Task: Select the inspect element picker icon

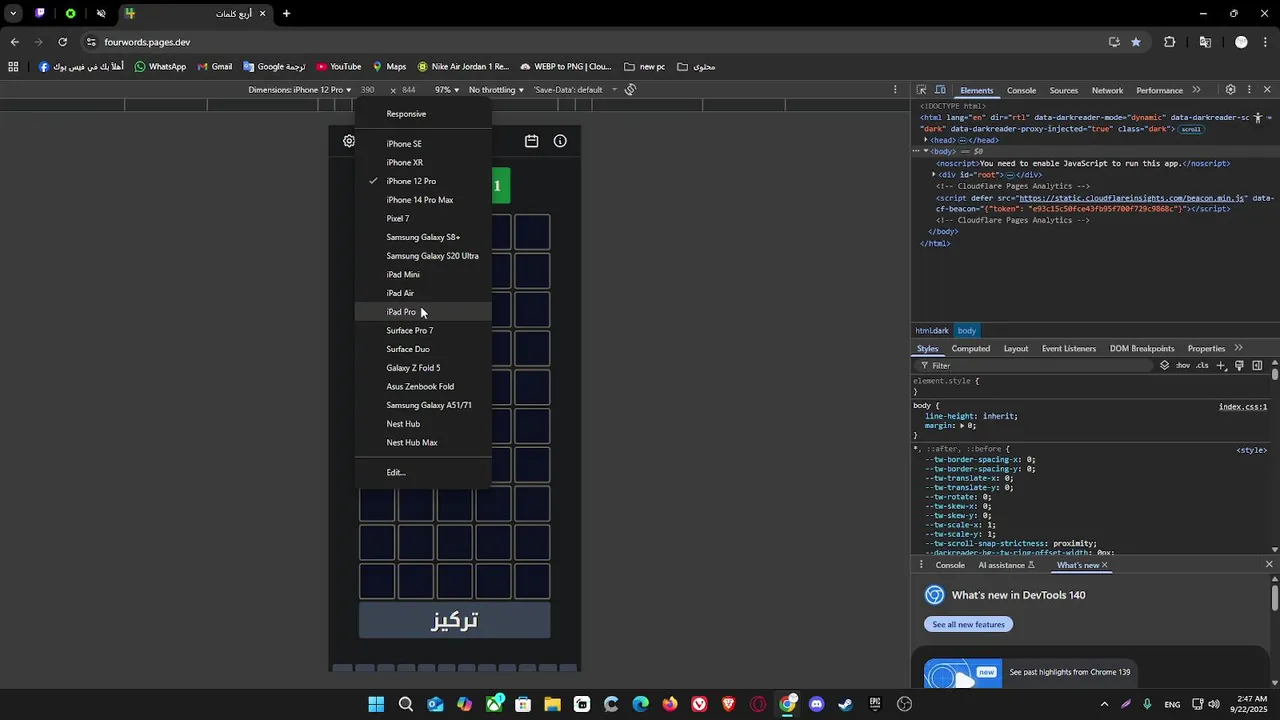Action: coord(921,90)
